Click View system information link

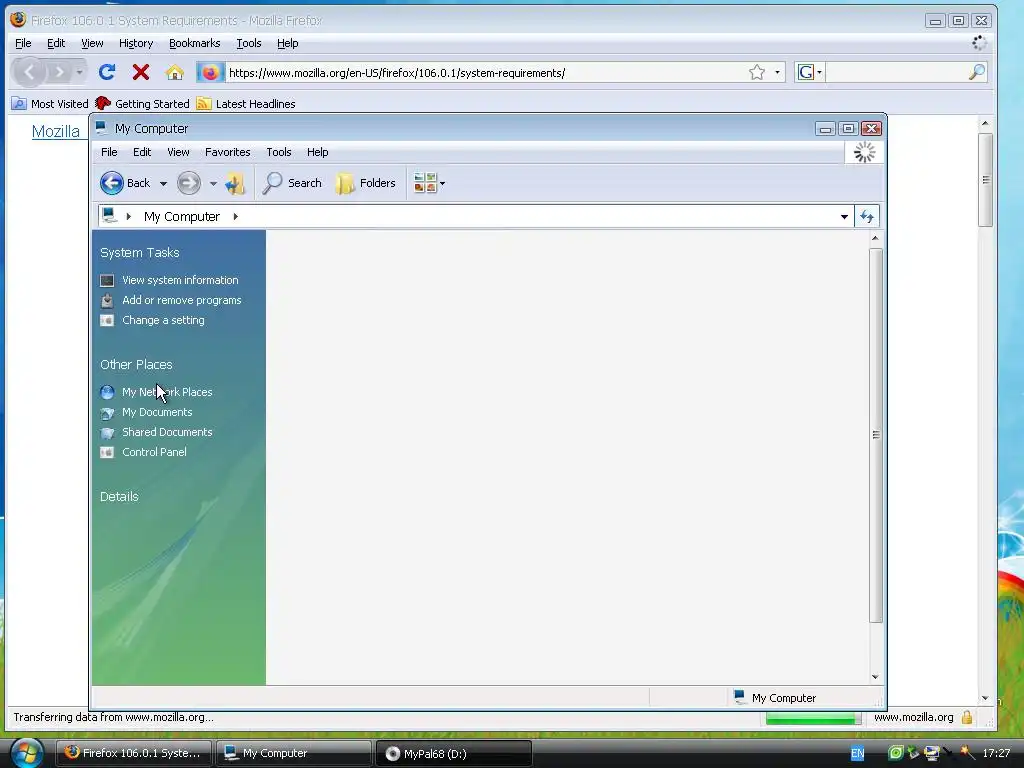click(x=180, y=280)
